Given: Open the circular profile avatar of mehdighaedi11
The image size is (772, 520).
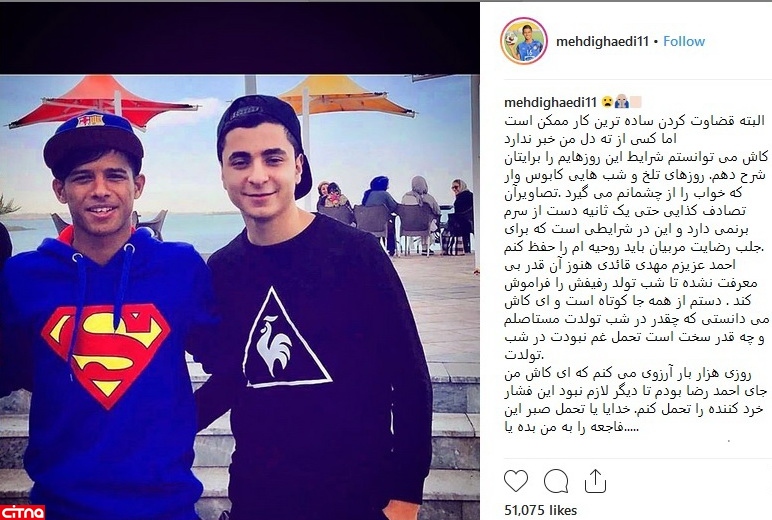Looking at the screenshot, I should click(524, 41).
